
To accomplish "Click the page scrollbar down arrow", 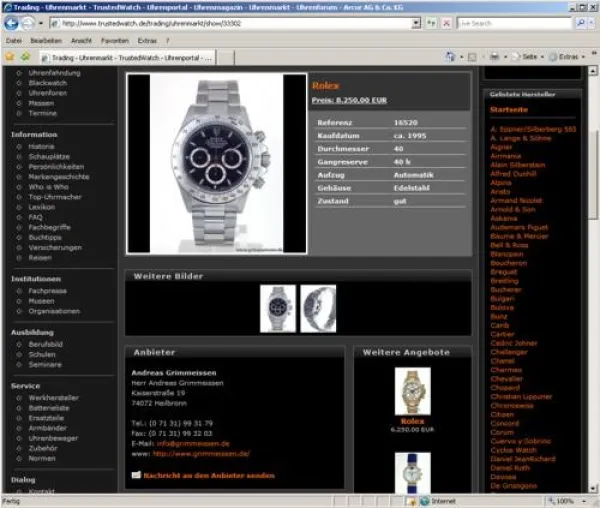I will [x=593, y=488].
